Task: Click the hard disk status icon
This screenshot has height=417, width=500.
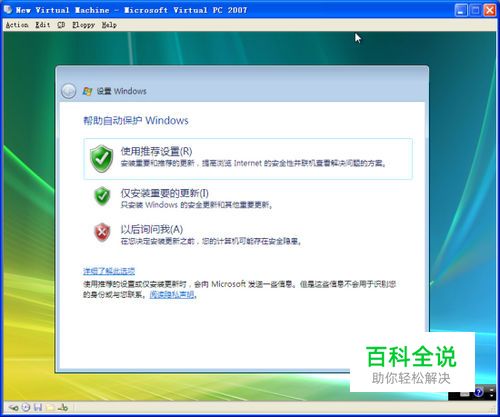Action: [14, 407]
